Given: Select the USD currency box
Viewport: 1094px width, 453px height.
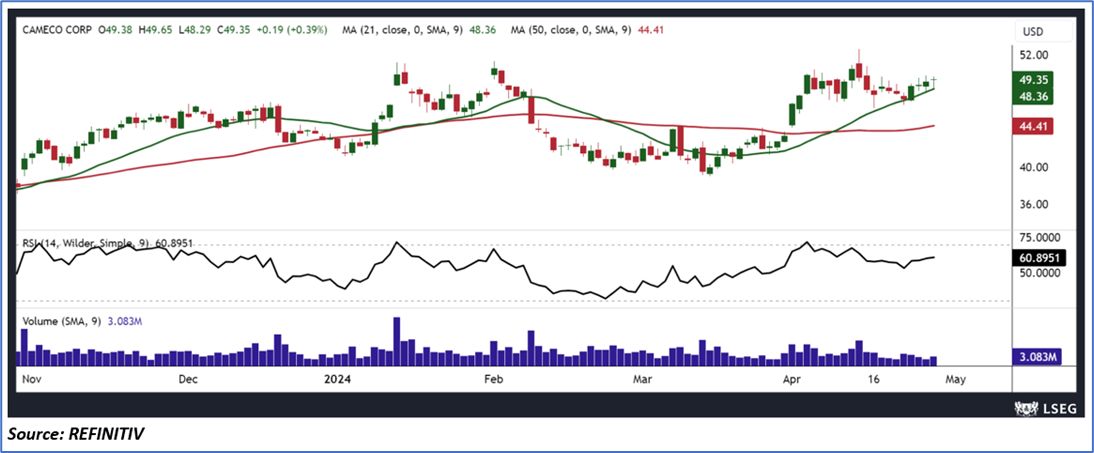Looking at the screenshot, I should pyautogui.click(x=1044, y=31).
